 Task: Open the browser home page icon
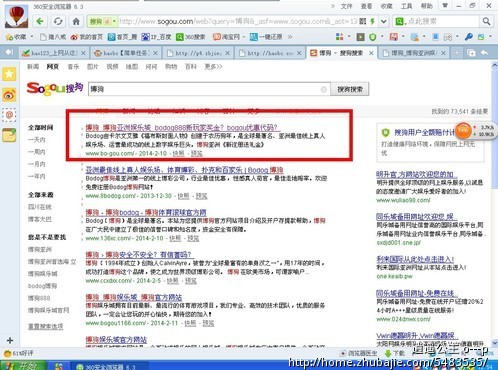(x=76, y=22)
